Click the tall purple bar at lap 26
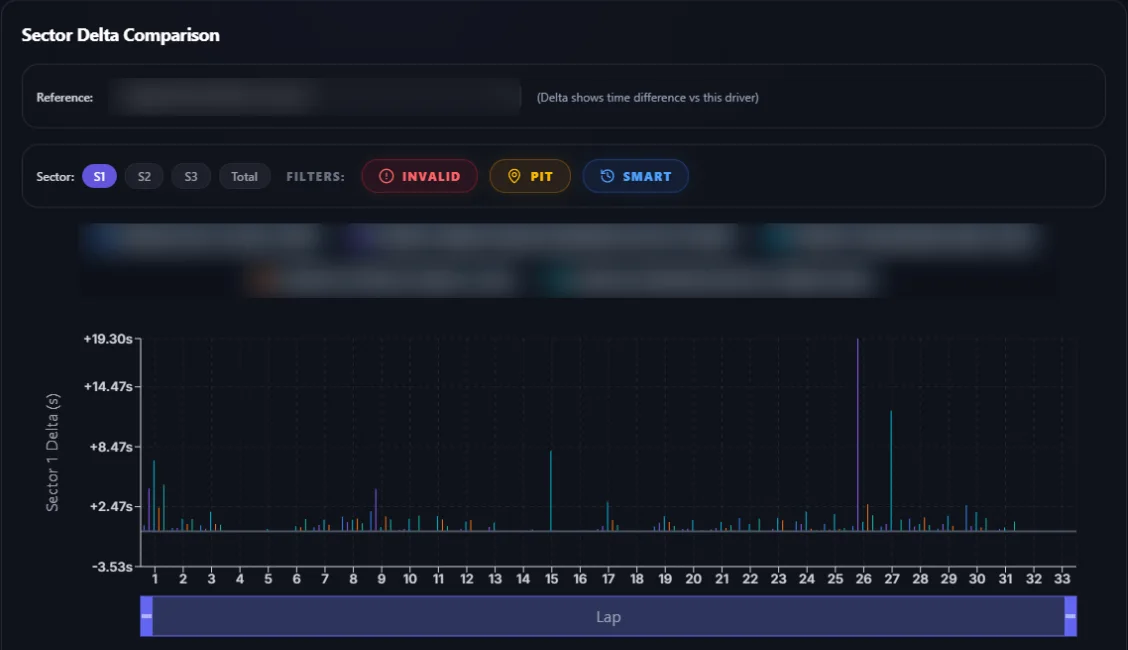1128x650 pixels. click(x=858, y=435)
